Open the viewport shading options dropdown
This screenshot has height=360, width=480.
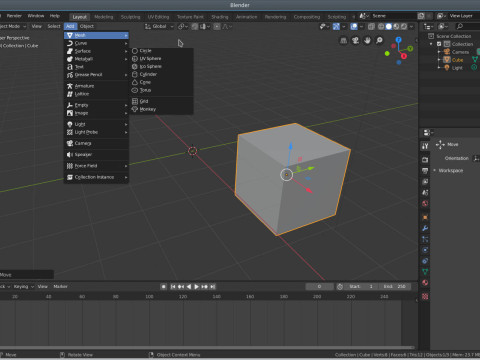[412, 26]
